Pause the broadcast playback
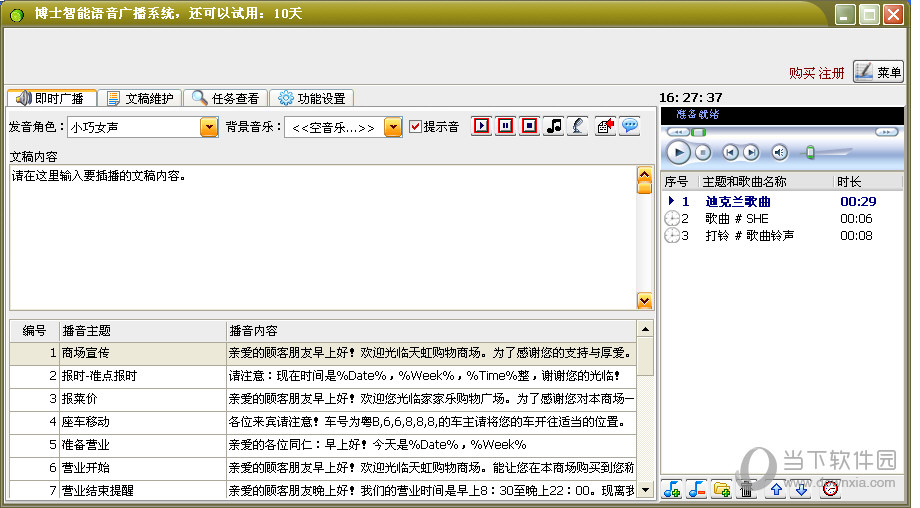920x508 pixels. click(505, 126)
